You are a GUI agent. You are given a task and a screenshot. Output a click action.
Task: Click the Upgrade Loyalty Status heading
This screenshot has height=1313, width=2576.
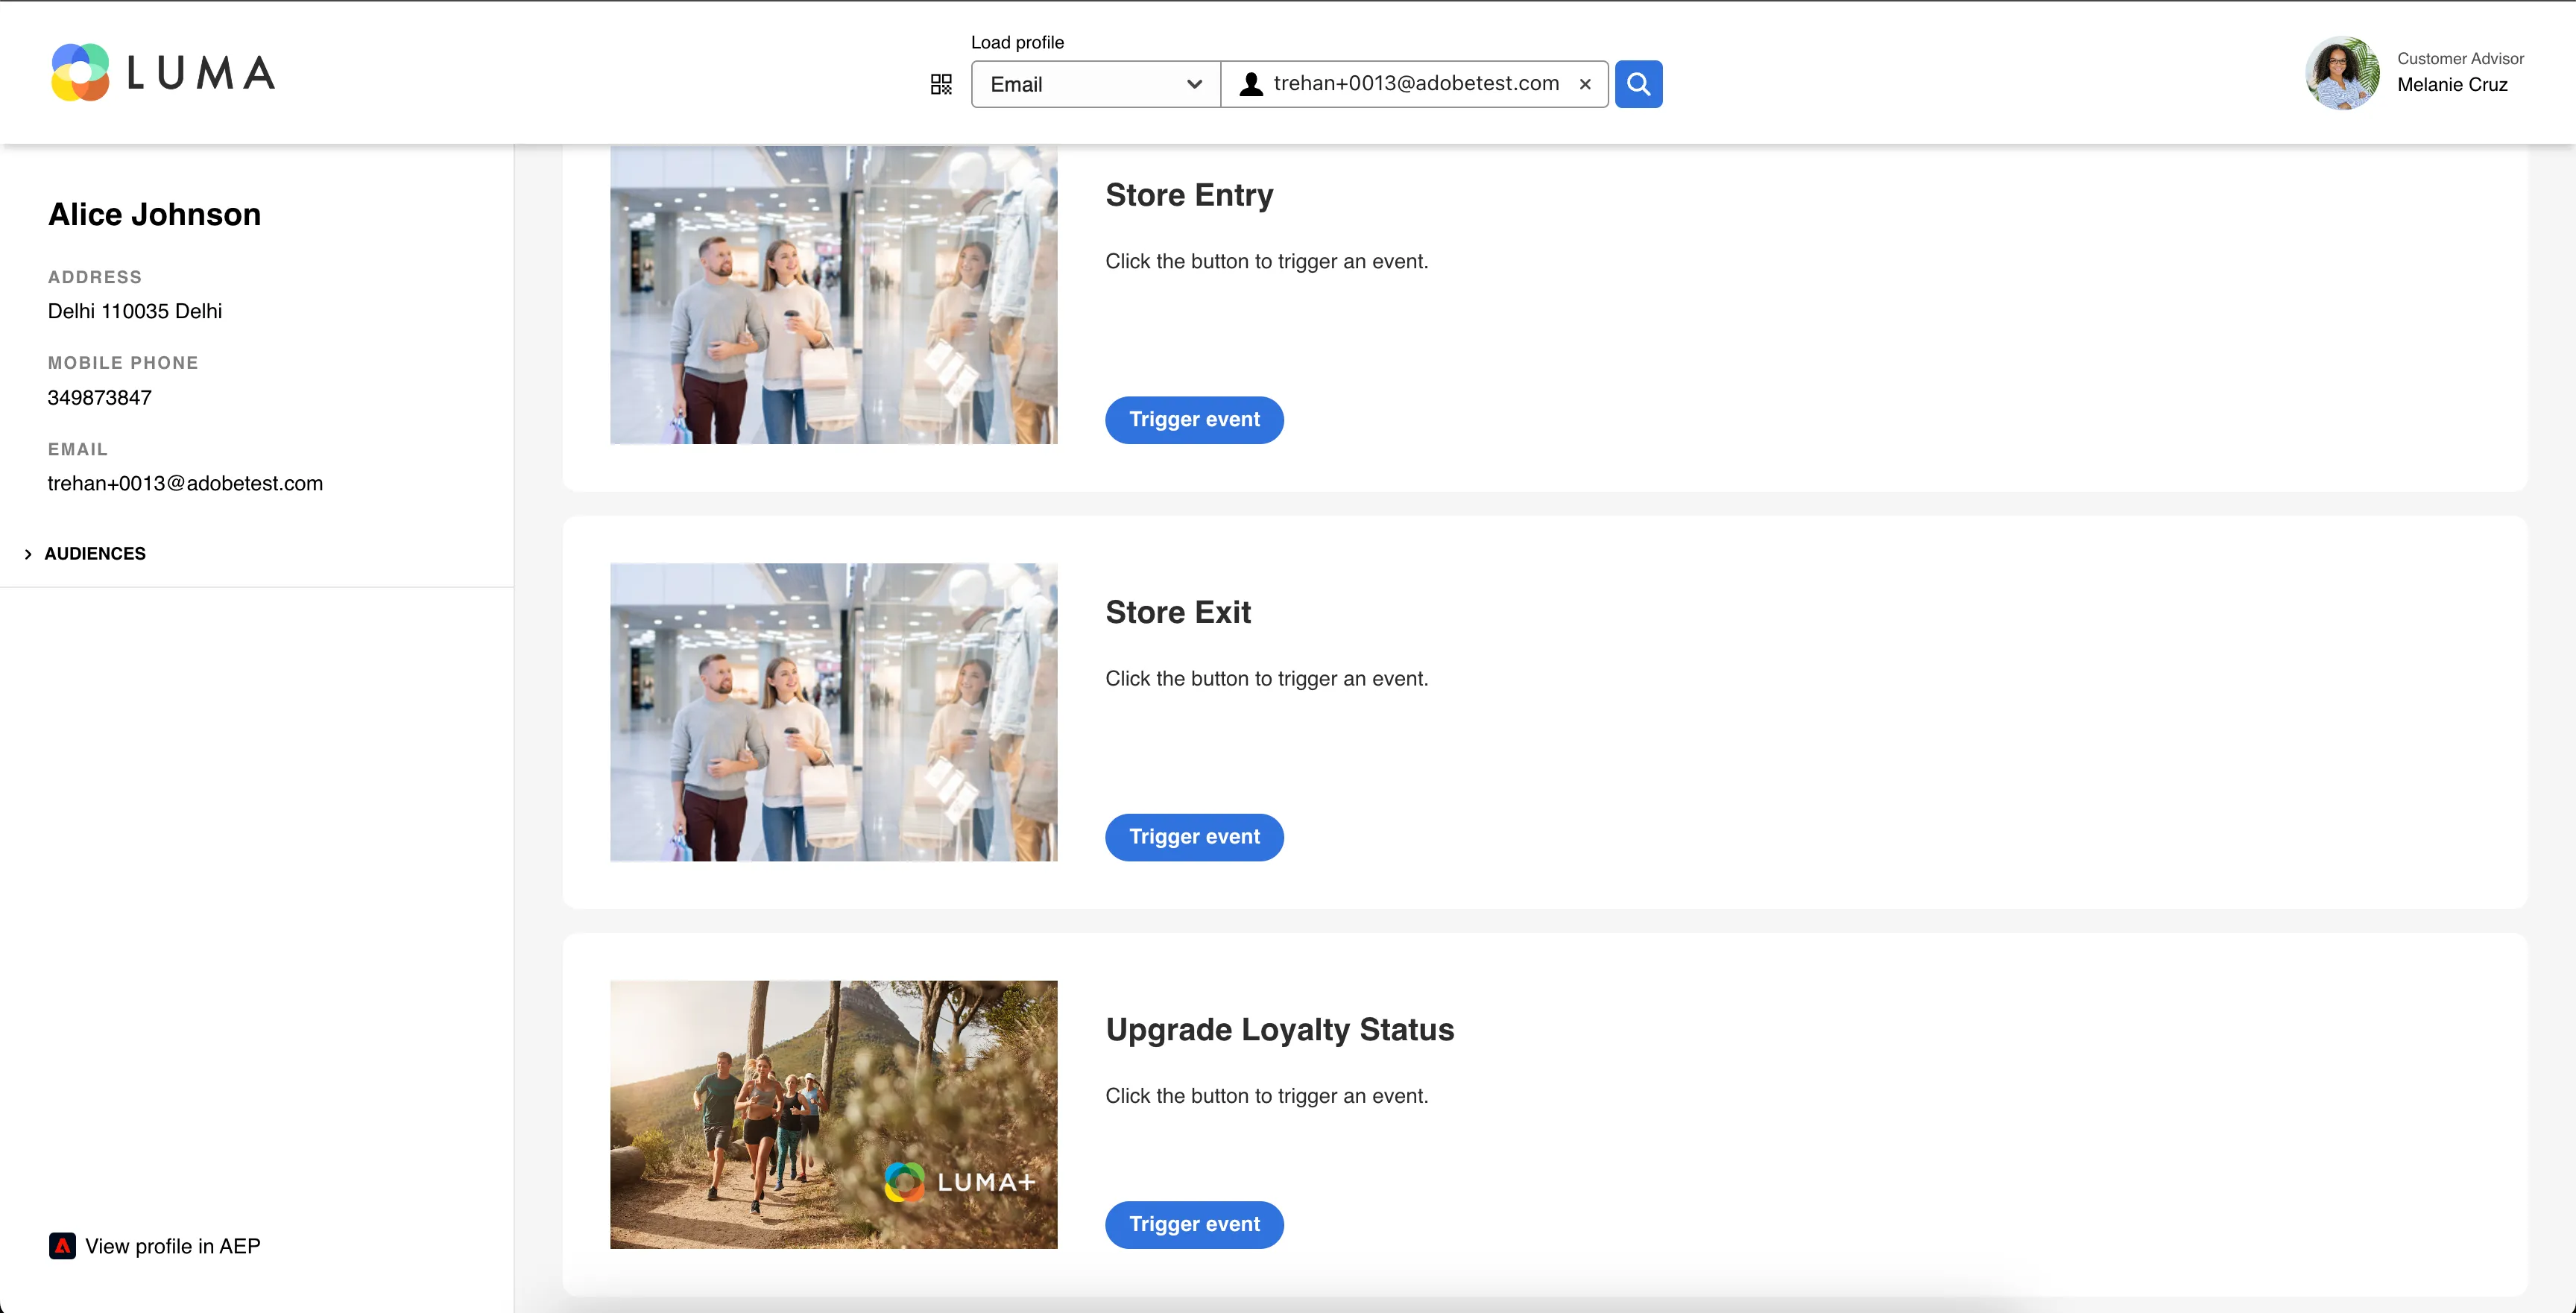pyautogui.click(x=1279, y=1029)
